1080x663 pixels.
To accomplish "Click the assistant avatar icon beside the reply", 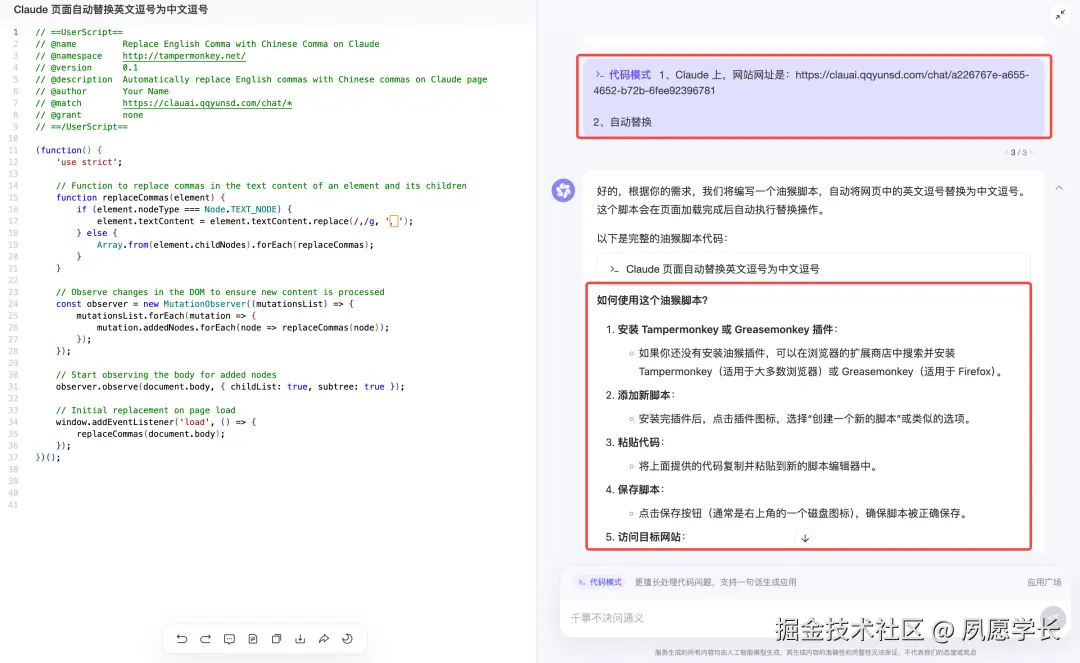I will point(563,190).
